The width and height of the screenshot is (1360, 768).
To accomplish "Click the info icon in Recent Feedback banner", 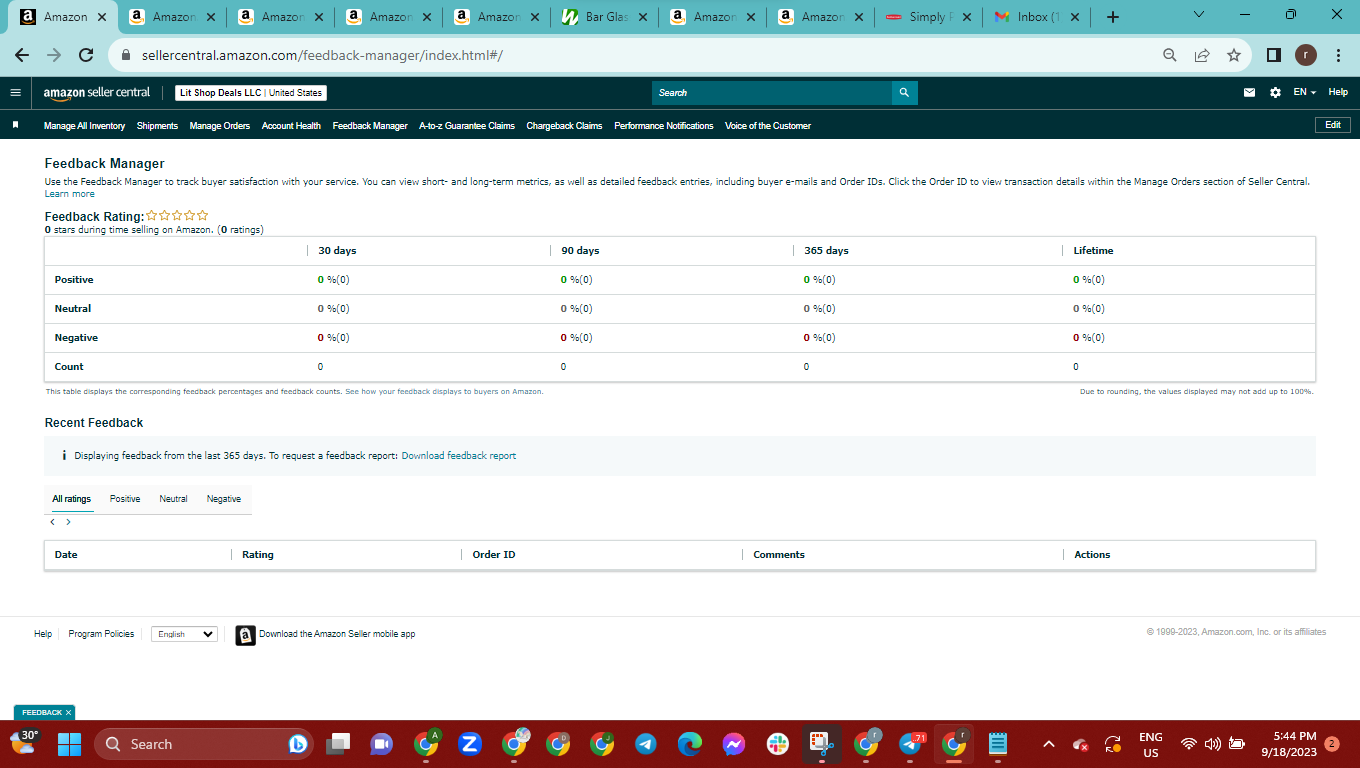I will pos(64,456).
